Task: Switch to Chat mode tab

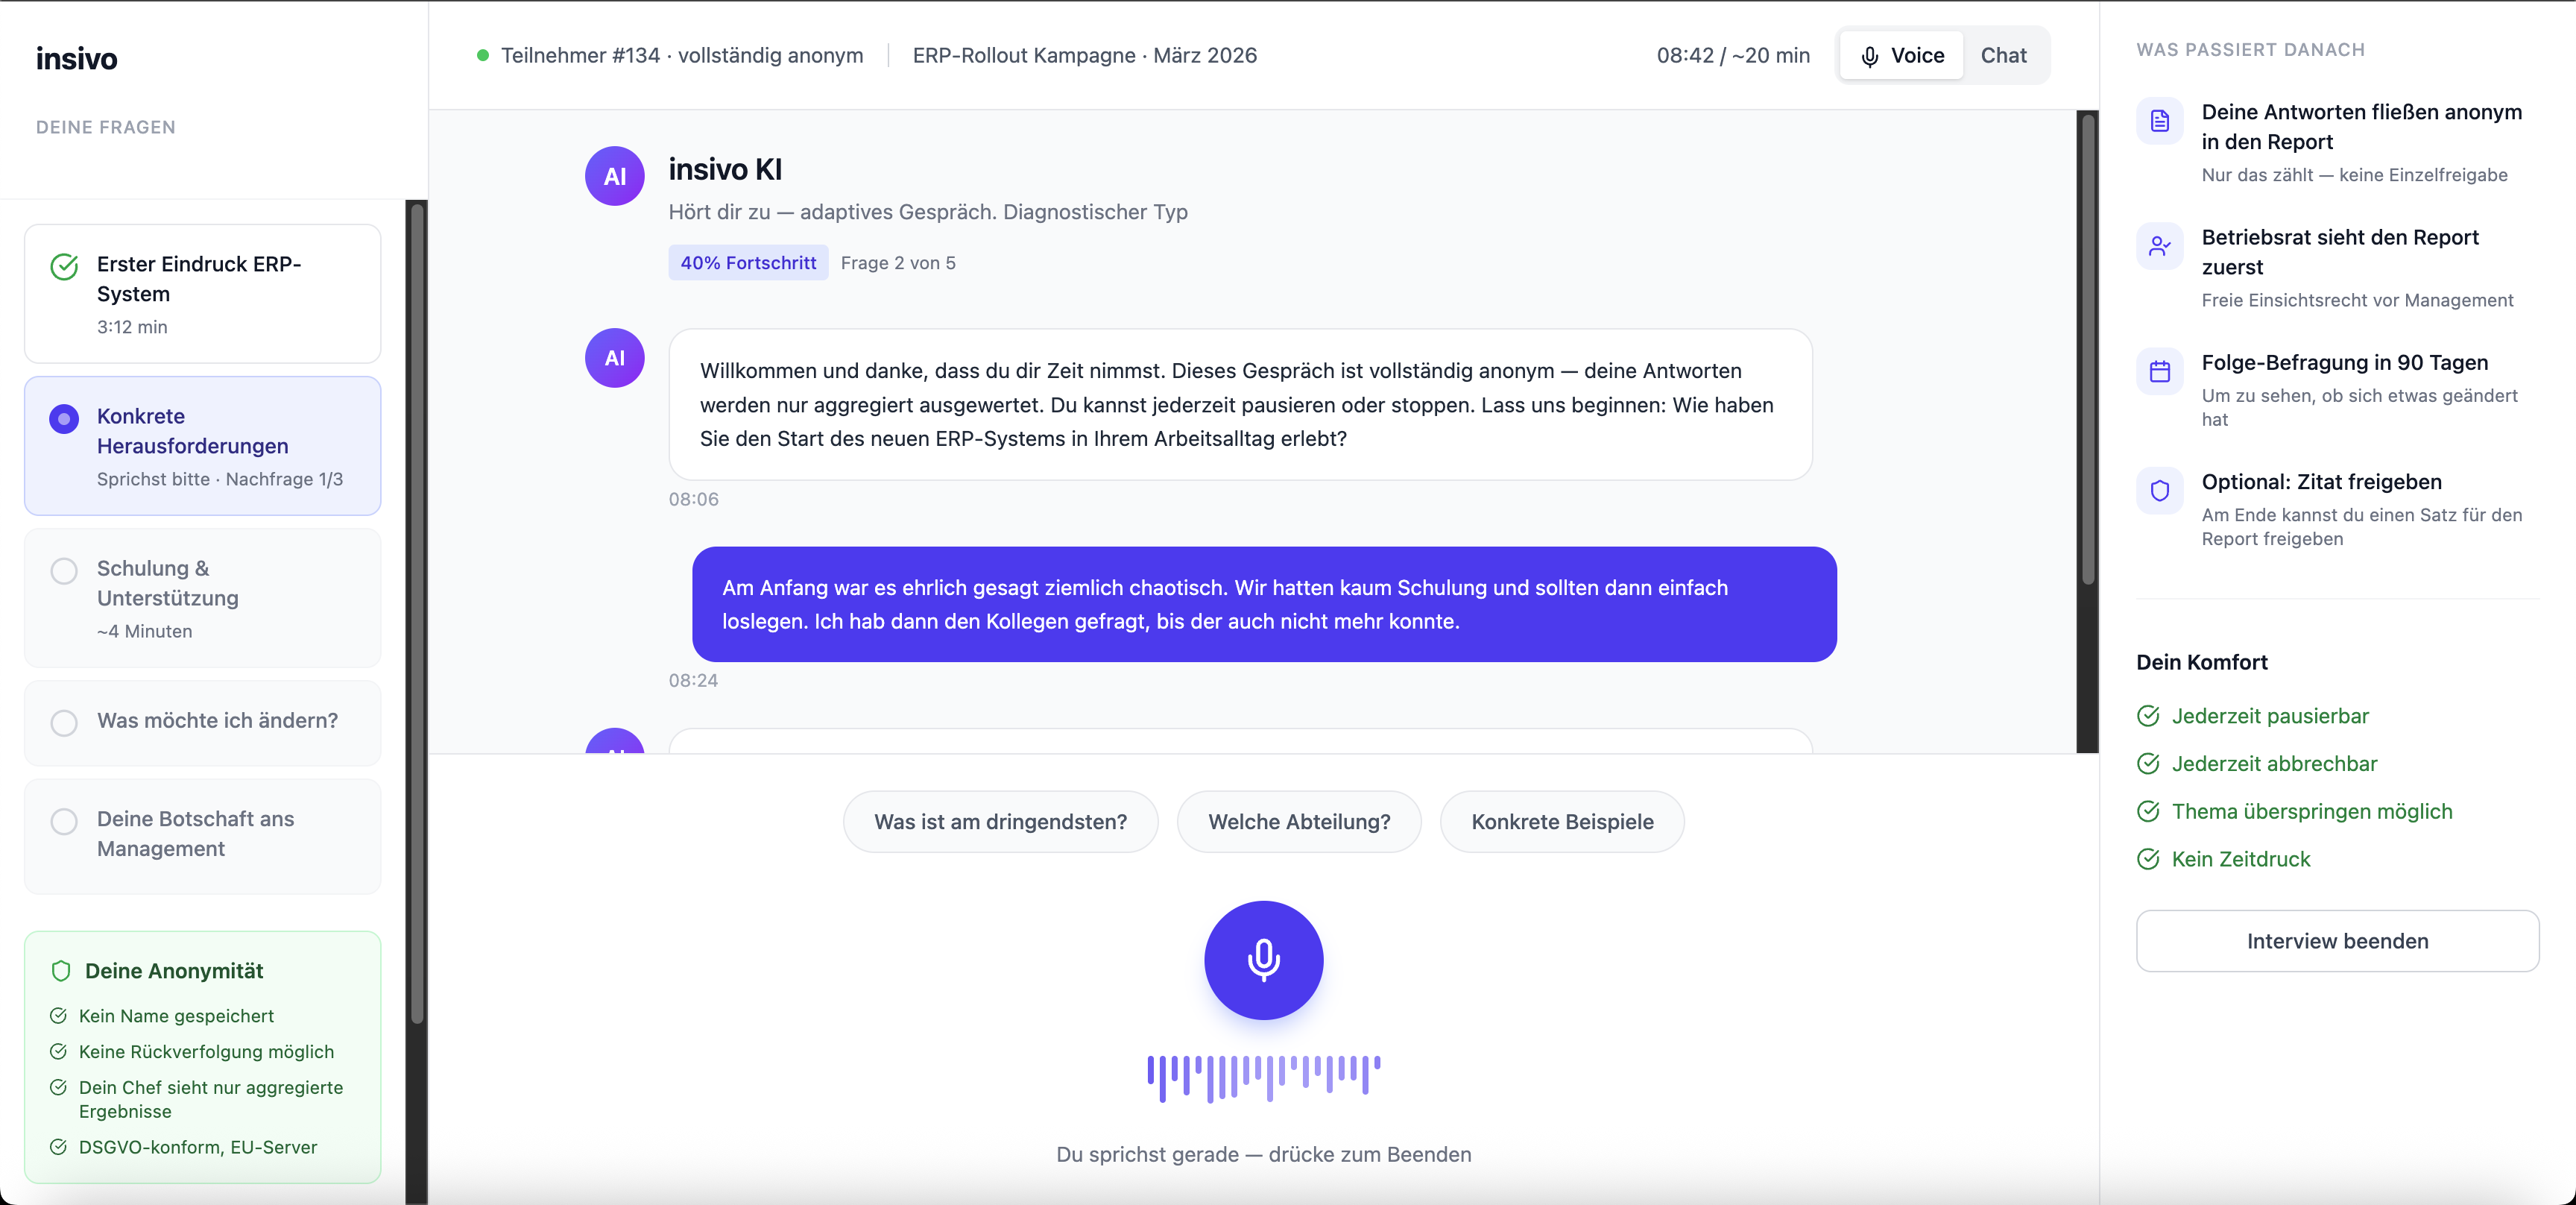Action: [x=2003, y=56]
